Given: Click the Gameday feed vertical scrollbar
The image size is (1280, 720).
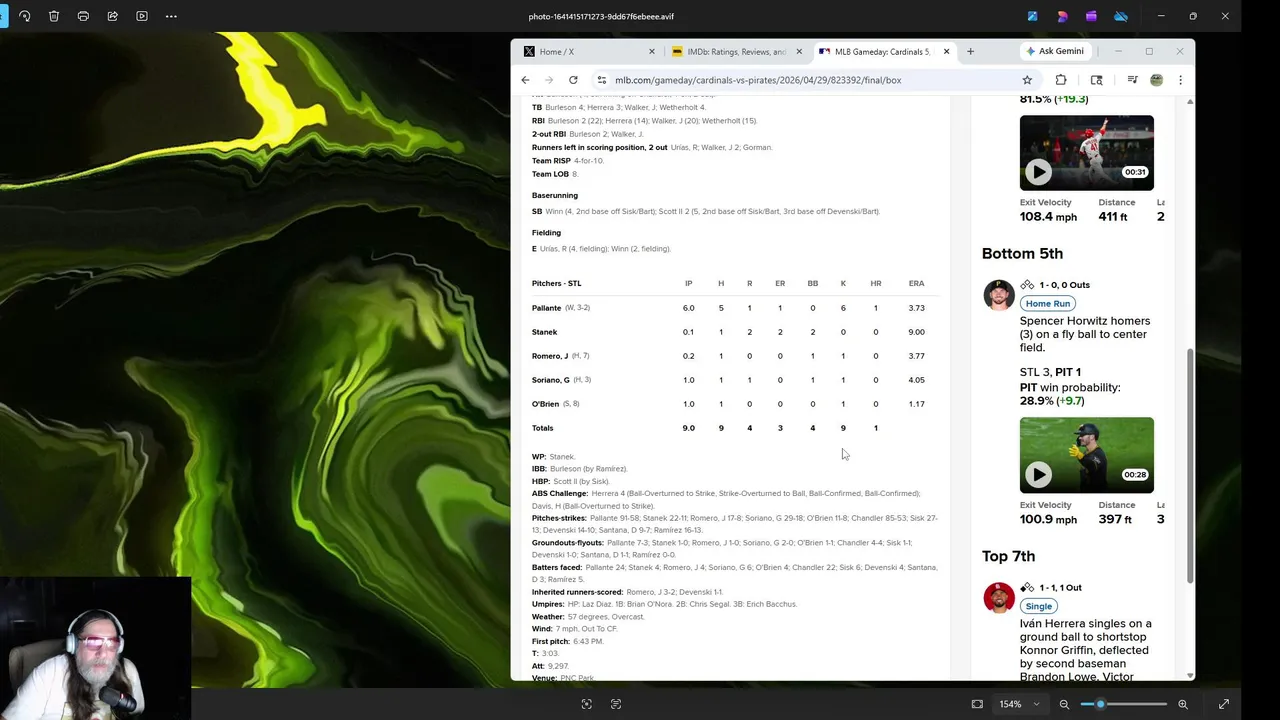Looking at the screenshot, I should click(1189, 465).
